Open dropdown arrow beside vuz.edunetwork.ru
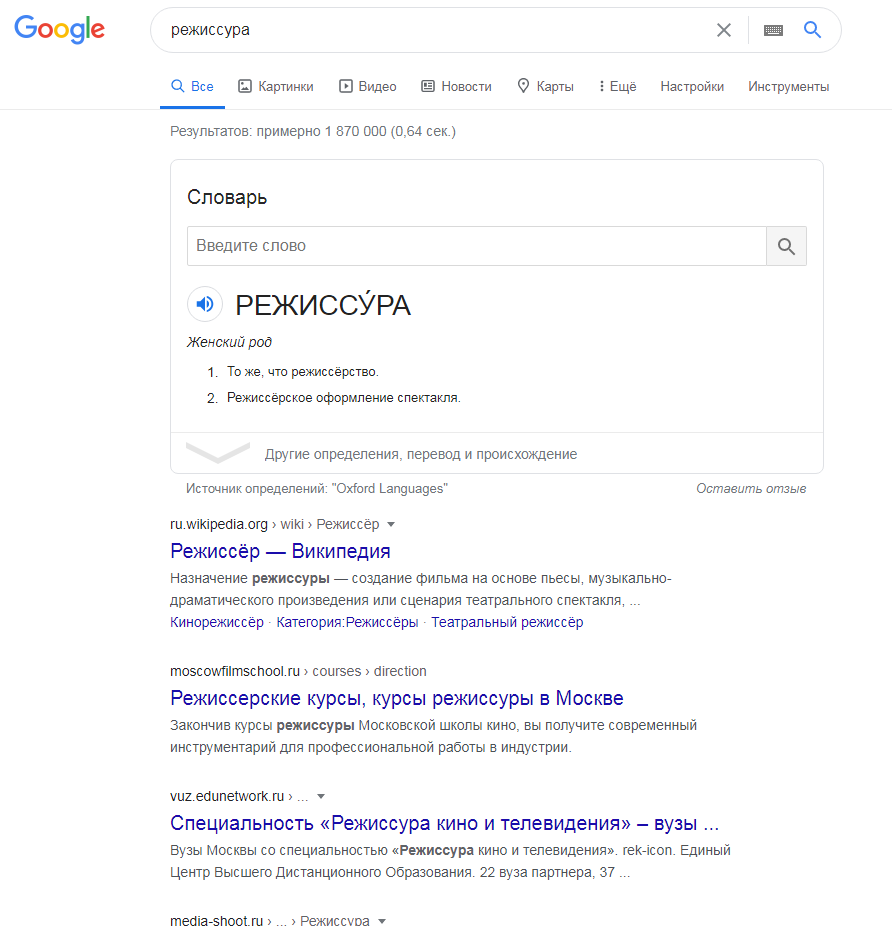This screenshot has width=892, height=926. (321, 797)
